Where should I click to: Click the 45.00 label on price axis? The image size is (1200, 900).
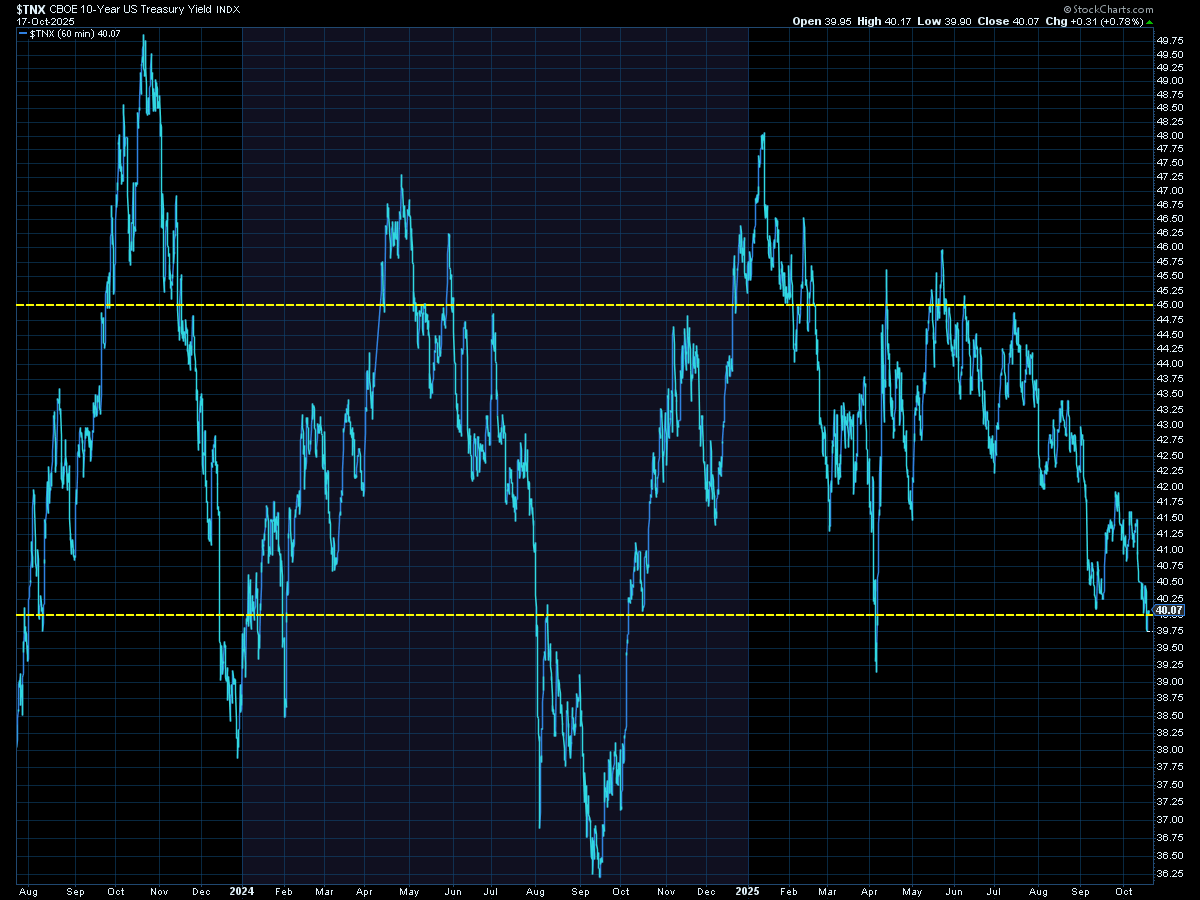(x=1170, y=305)
